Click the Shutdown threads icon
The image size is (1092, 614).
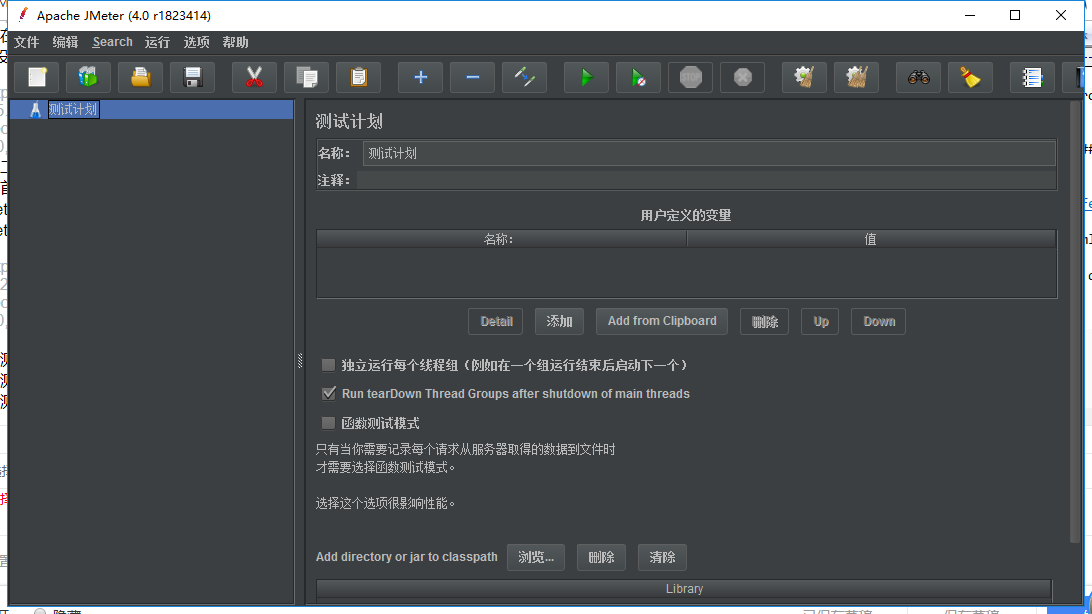pyautogui.click(x=742, y=77)
